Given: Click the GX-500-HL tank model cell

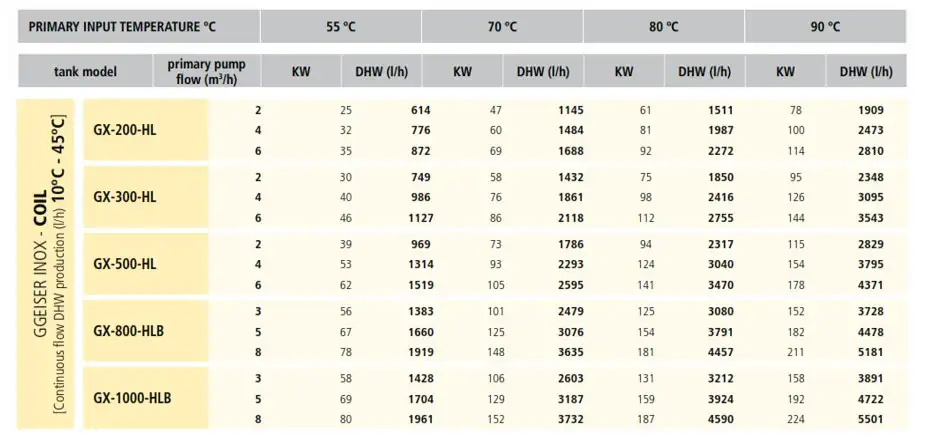Looking at the screenshot, I should tap(146, 264).
